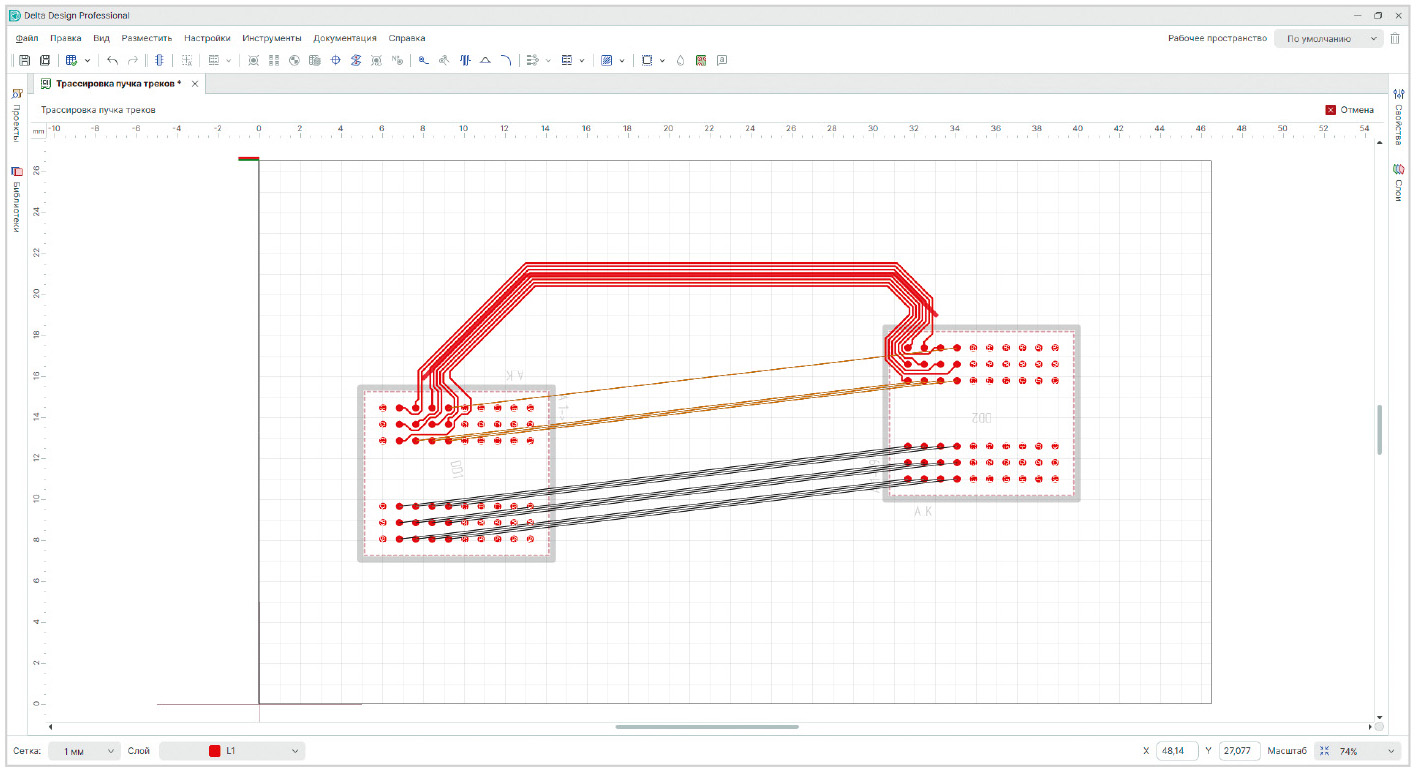Click the Save icon in the toolbar
1418x775 pixels.
[25, 61]
